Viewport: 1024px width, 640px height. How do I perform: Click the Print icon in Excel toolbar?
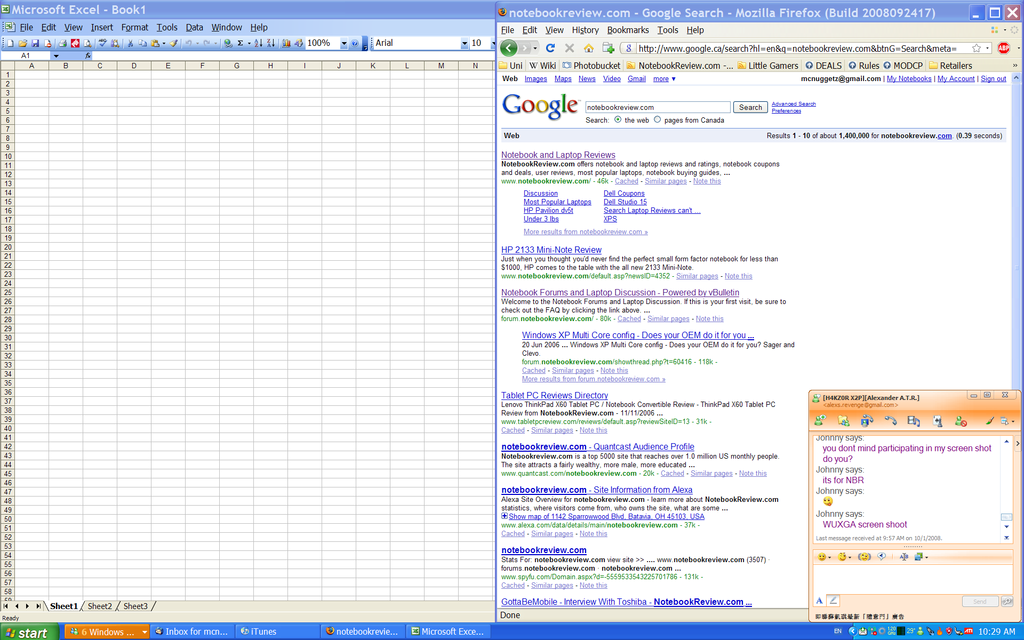click(x=62, y=43)
